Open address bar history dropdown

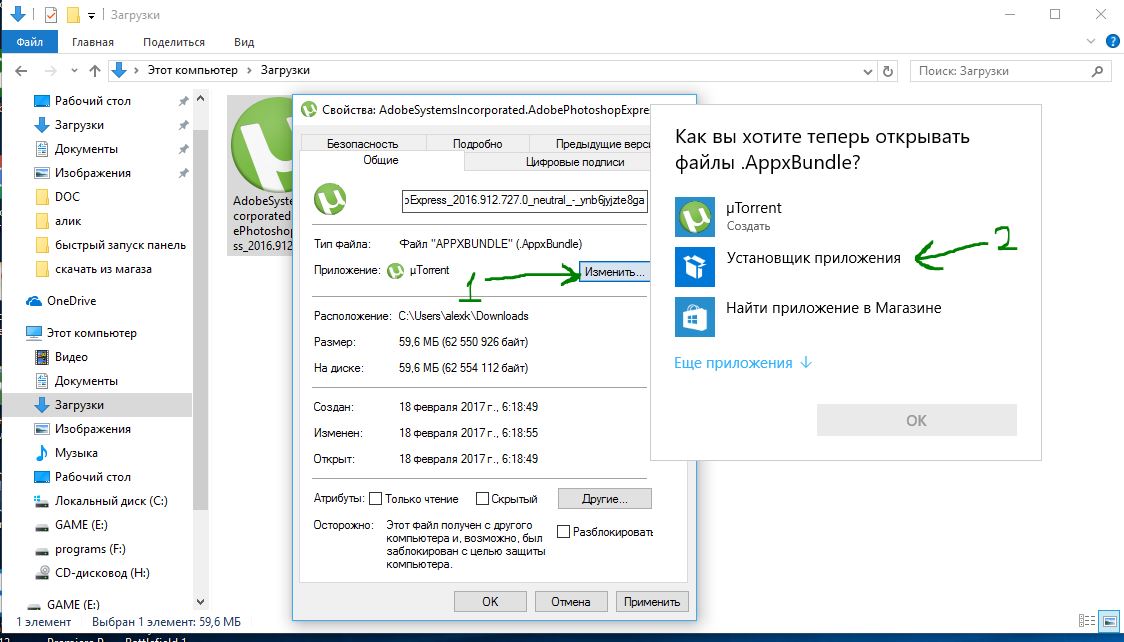point(867,71)
